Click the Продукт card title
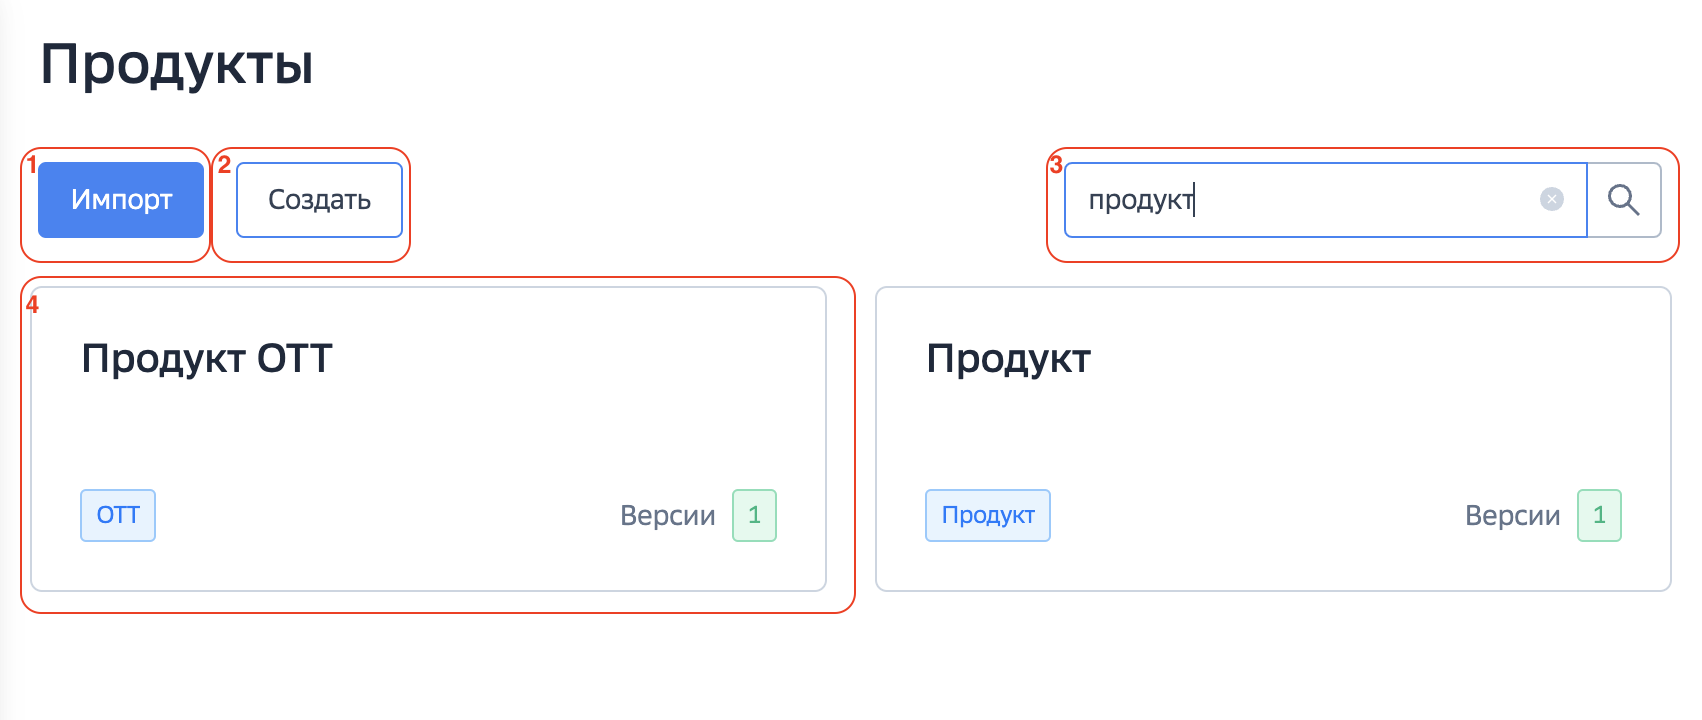1702x720 pixels. 1010,358
